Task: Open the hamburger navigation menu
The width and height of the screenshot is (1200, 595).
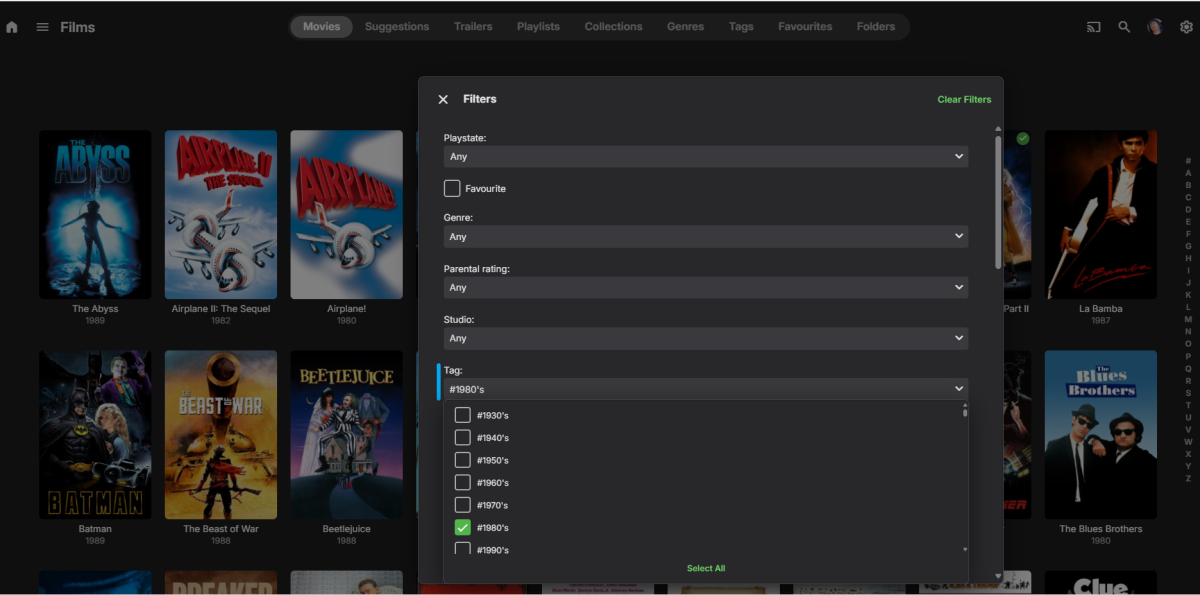Action: tap(42, 27)
